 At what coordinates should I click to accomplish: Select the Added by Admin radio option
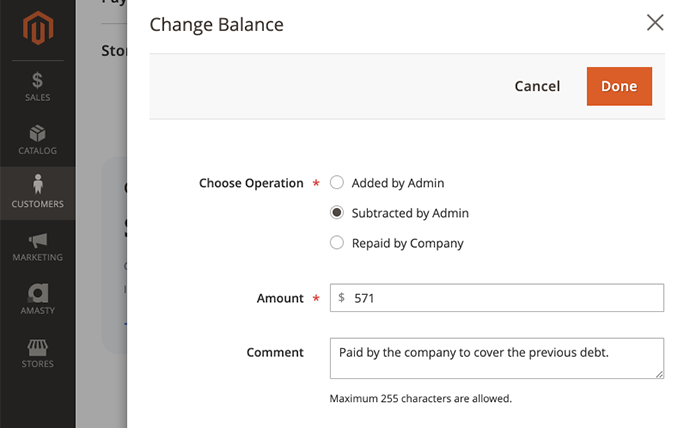pos(337,182)
